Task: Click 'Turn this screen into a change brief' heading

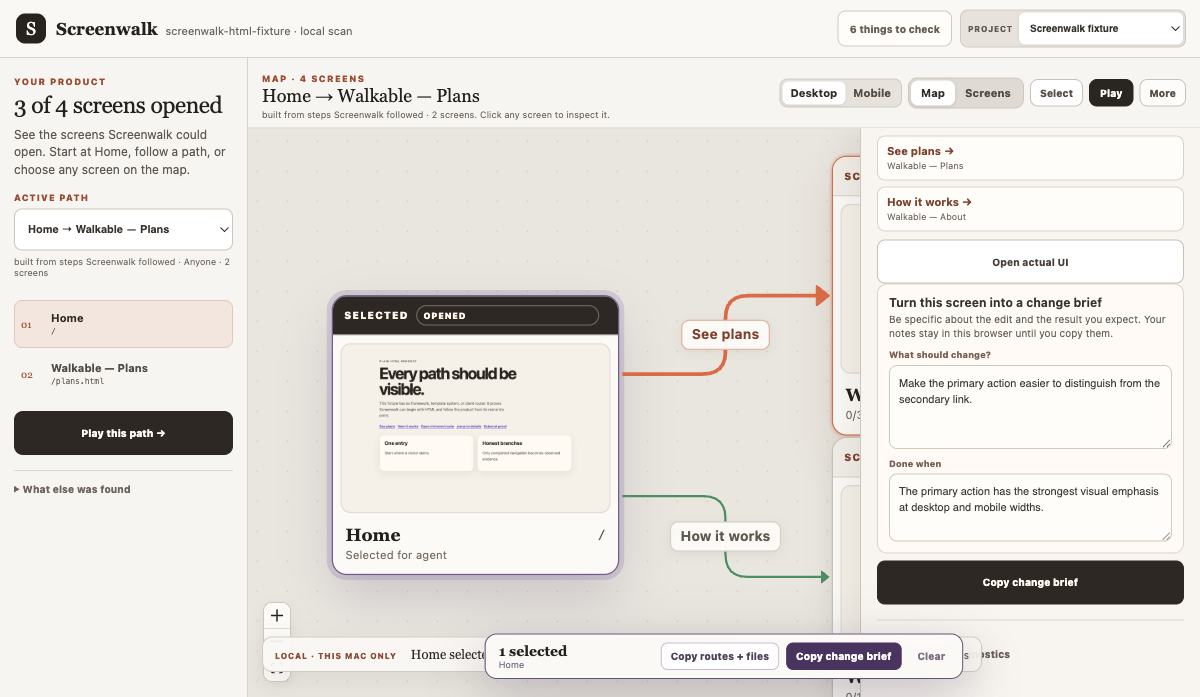Action: point(995,303)
